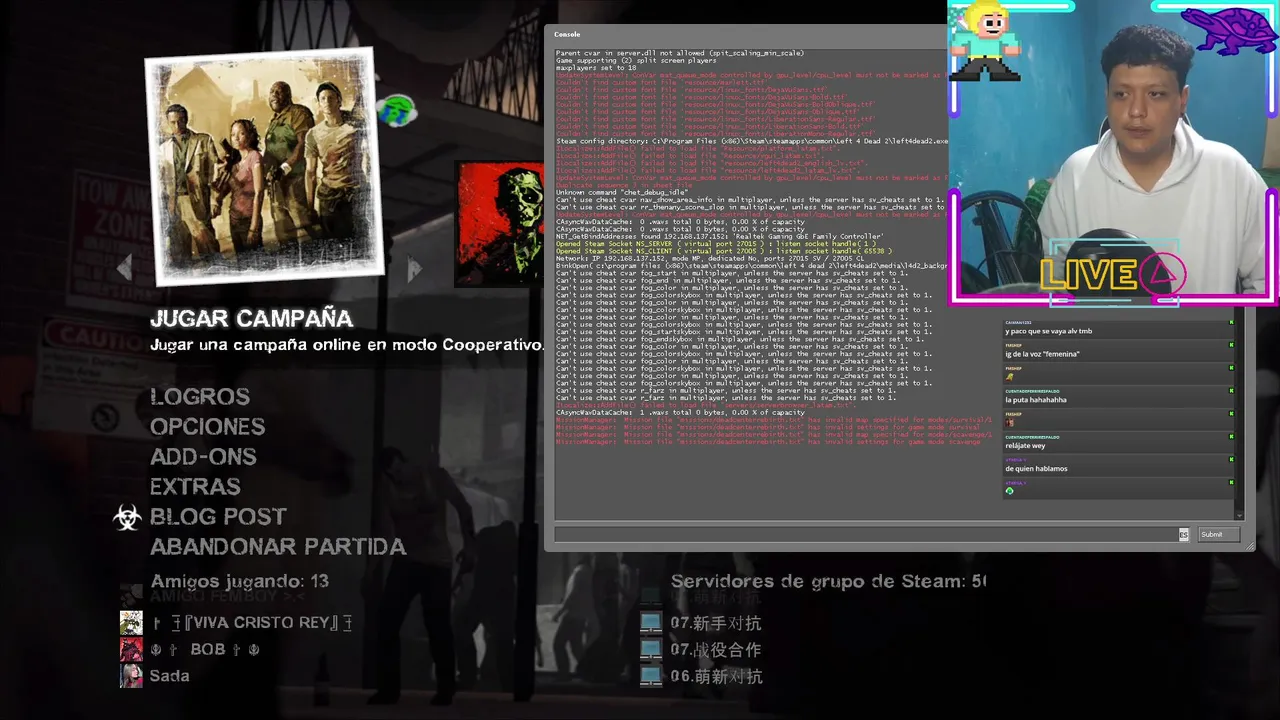This screenshot has height=720, width=1280.
Task: Click green badge on "relájate wey" message
Action: pyautogui.click(x=1231, y=437)
